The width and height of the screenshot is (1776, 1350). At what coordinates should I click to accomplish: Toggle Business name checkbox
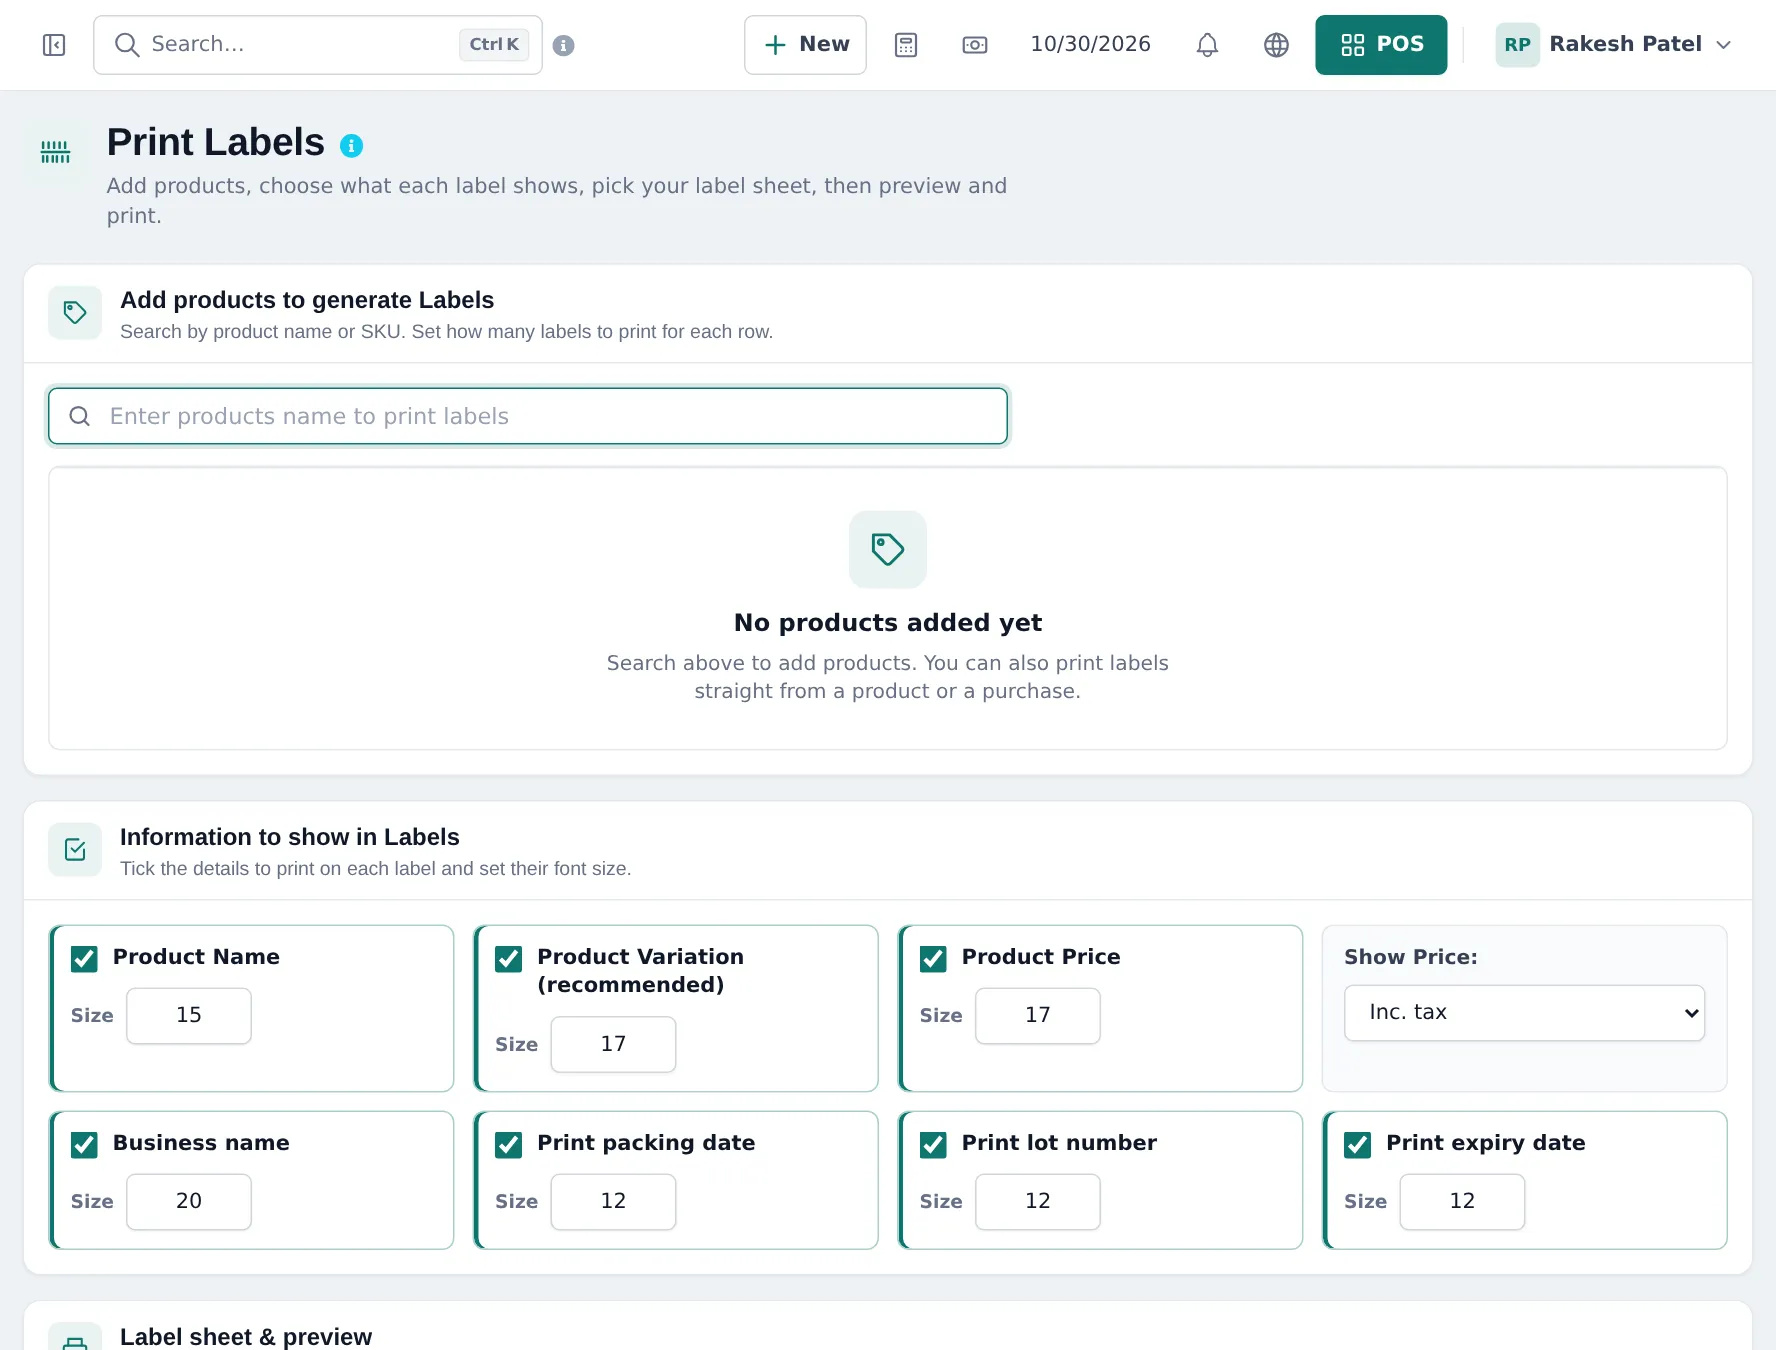coord(84,1145)
